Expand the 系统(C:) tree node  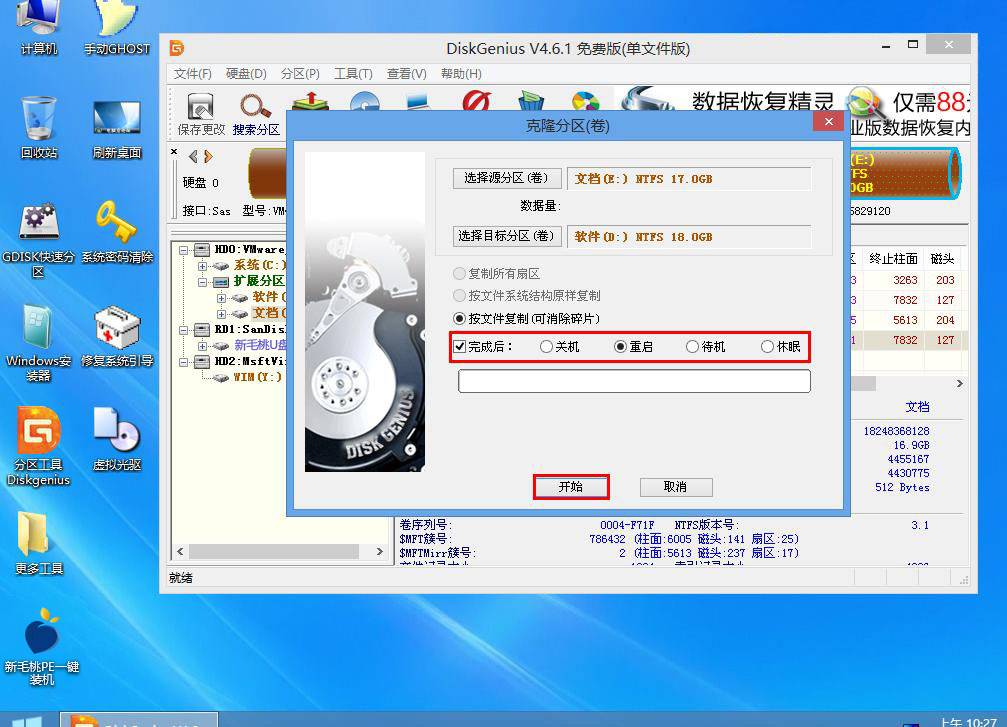pos(202,266)
